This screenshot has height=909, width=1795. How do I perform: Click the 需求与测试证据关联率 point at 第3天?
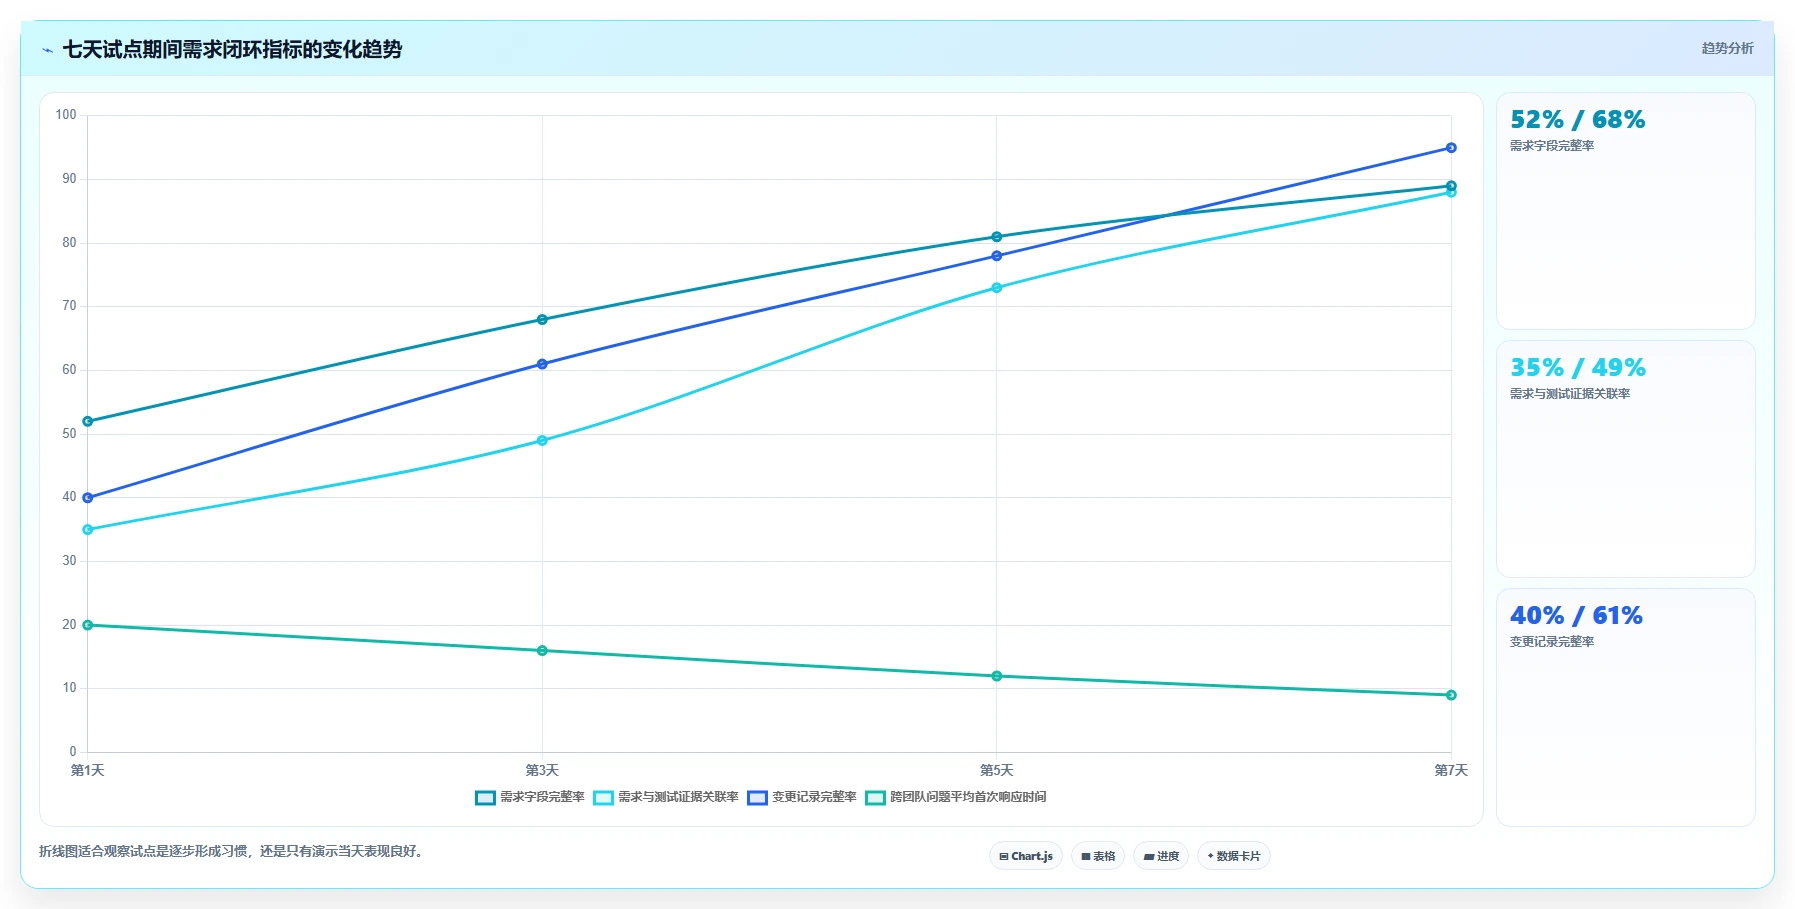[x=542, y=440]
